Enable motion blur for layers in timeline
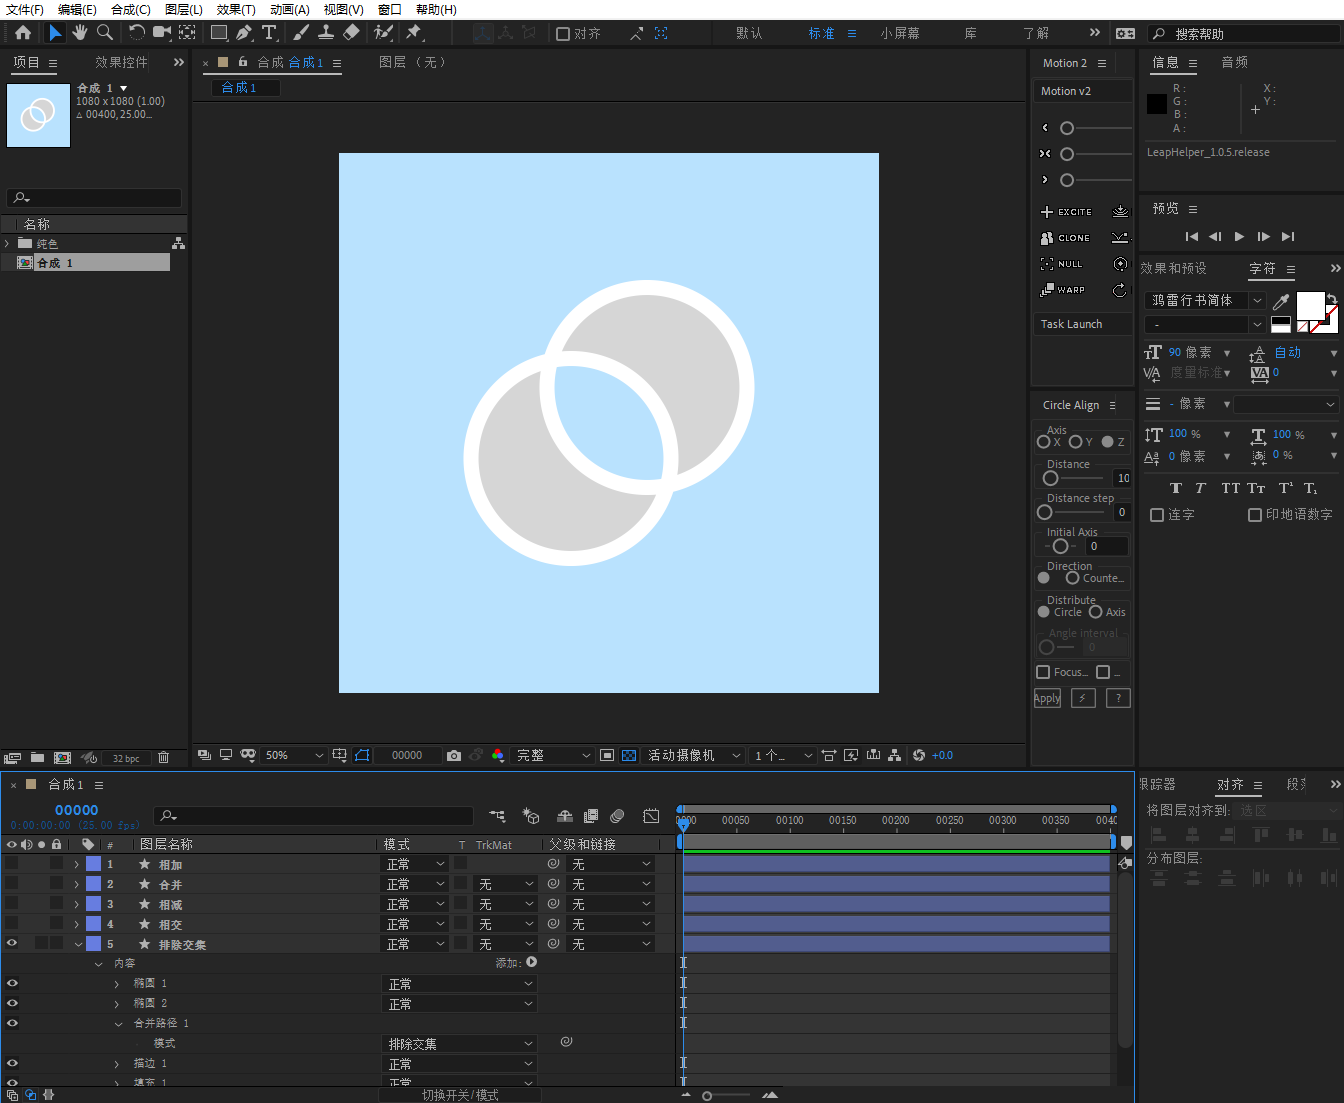The height and width of the screenshot is (1103, 1344). click(617, 816)
